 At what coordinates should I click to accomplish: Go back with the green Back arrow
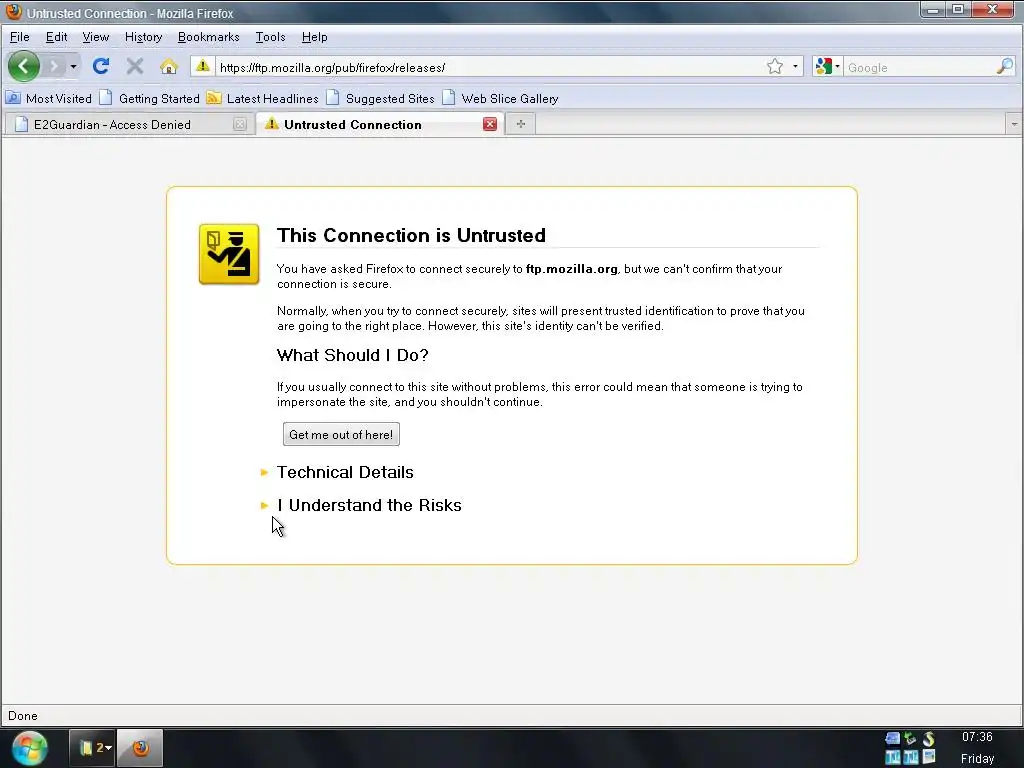24,66
